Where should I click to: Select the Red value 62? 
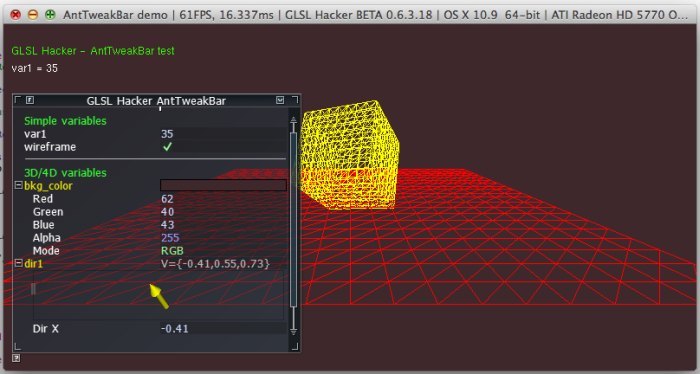point(167,199)
